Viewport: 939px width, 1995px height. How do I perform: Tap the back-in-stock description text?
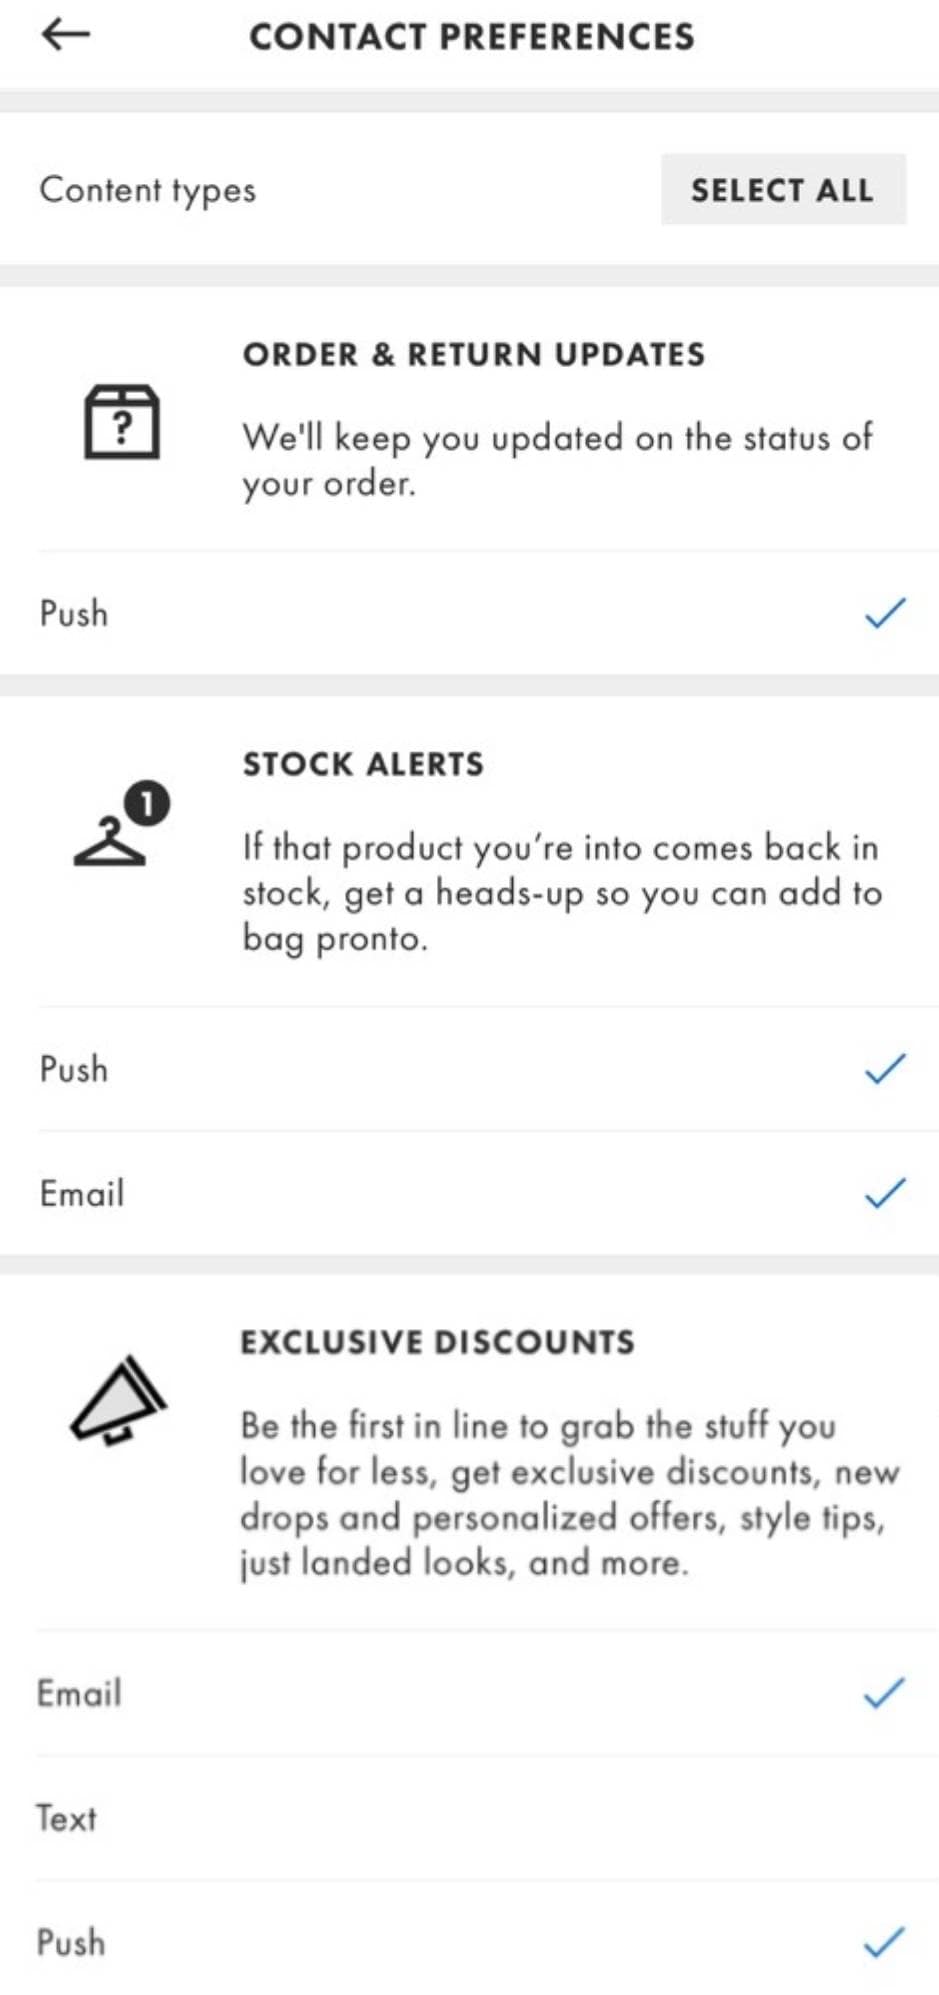pyautogui.click(x=561, y=892)
